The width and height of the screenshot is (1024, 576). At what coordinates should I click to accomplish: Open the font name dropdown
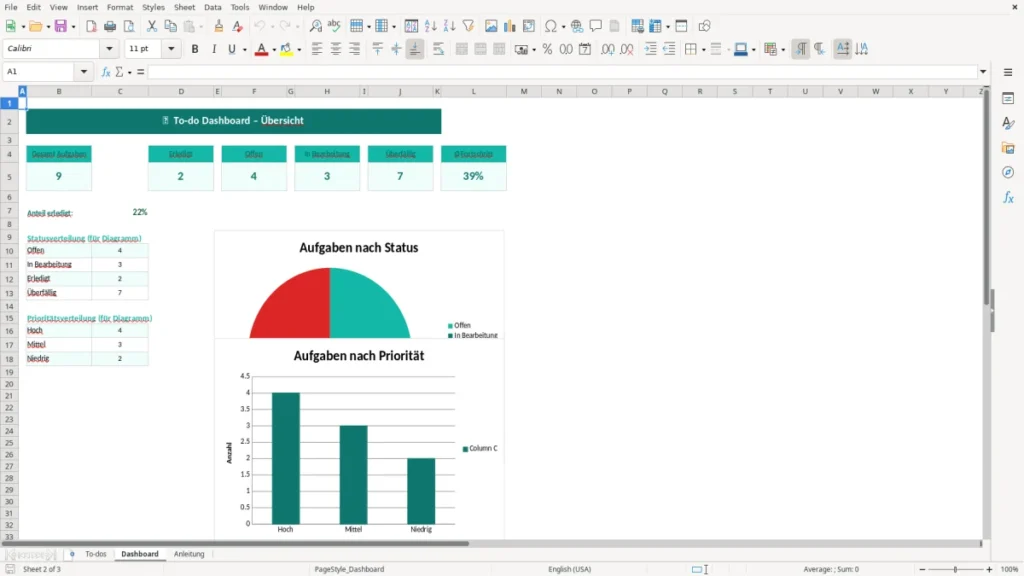coord(109,49)
